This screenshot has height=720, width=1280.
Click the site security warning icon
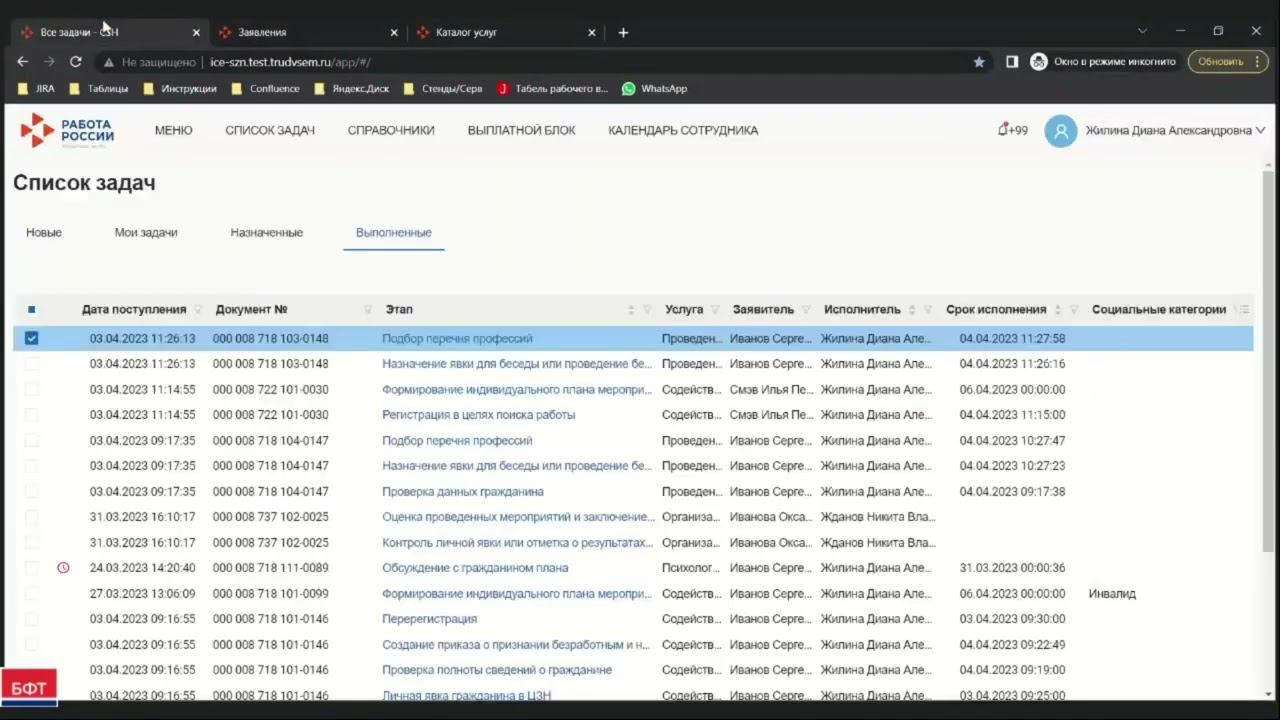[109, 62]
